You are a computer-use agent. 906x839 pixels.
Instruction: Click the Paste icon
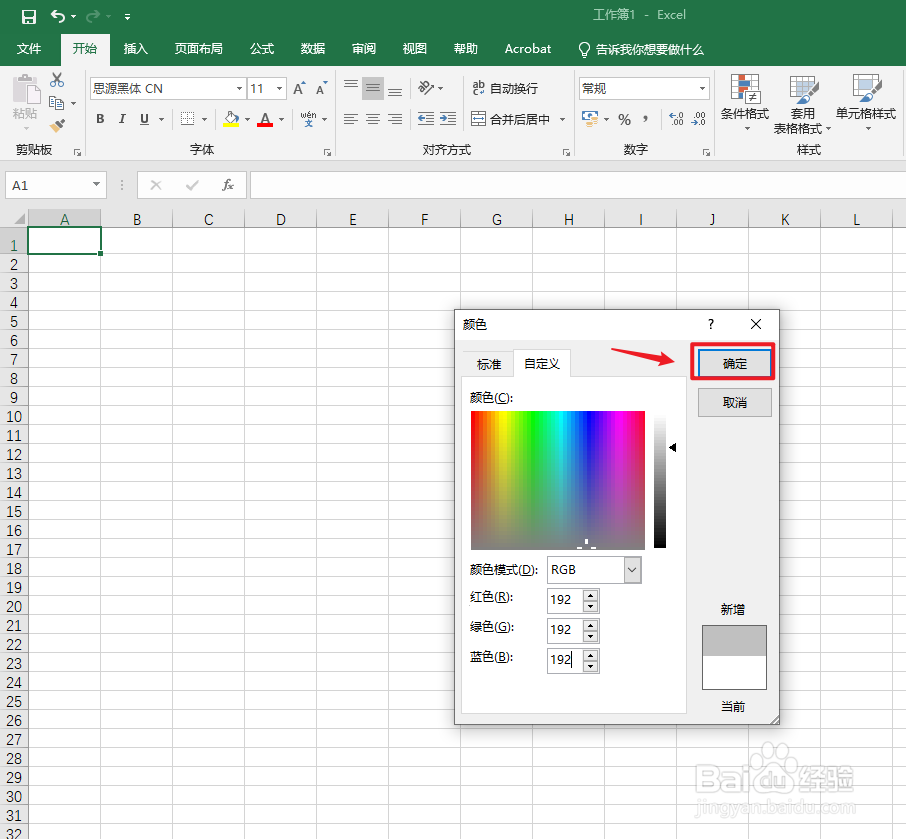click(x=25, y=90)
